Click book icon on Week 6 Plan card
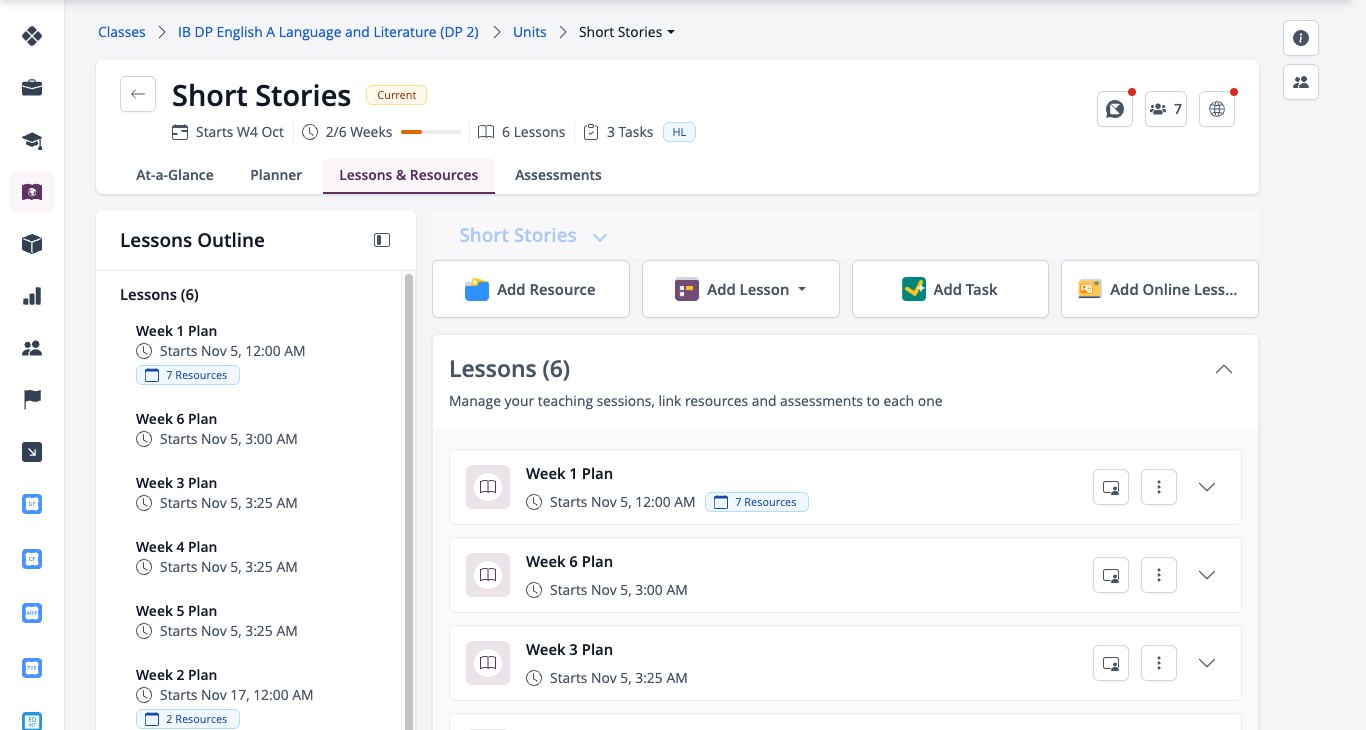 pyautogui.click(x=488, y=575)
